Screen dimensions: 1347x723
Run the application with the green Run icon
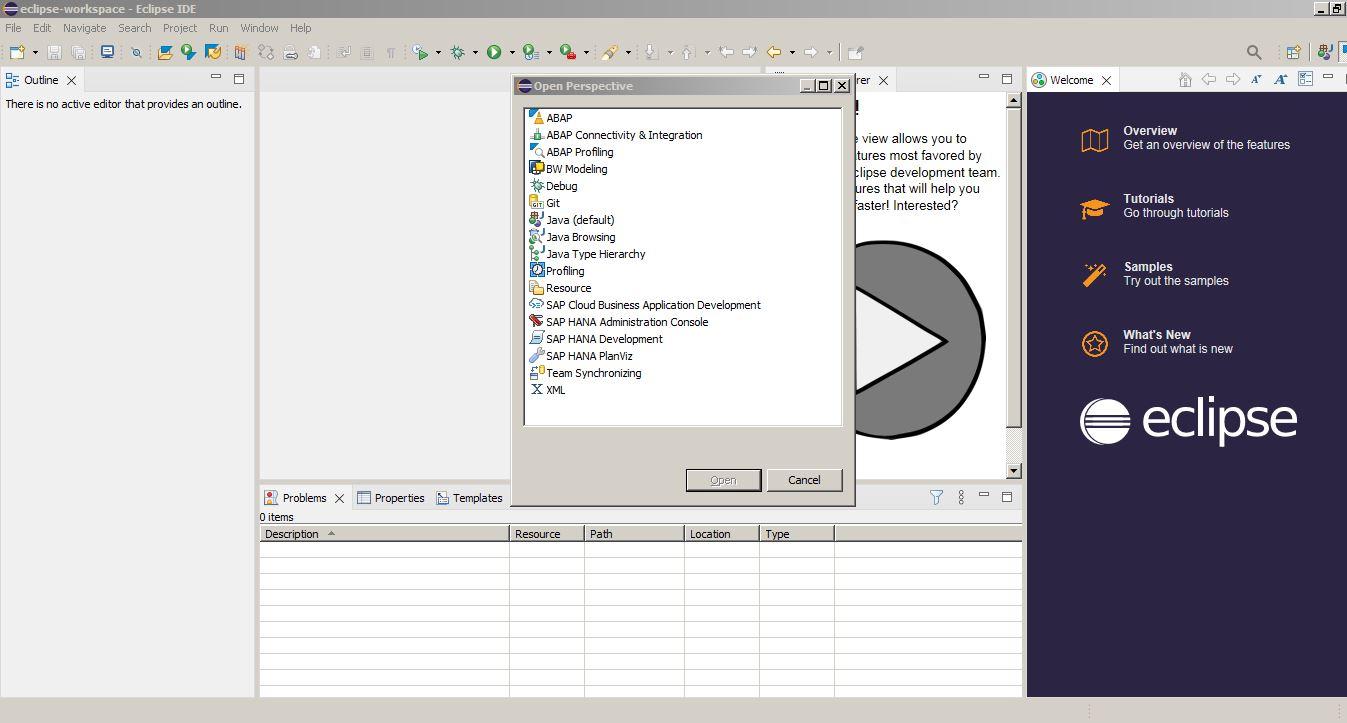(x=494, y=52)
